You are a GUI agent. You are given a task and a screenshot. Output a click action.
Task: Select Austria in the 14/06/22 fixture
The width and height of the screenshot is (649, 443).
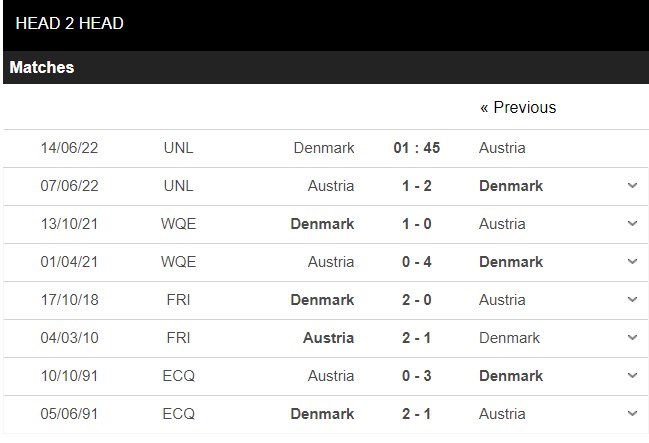(x=502, y=148)
